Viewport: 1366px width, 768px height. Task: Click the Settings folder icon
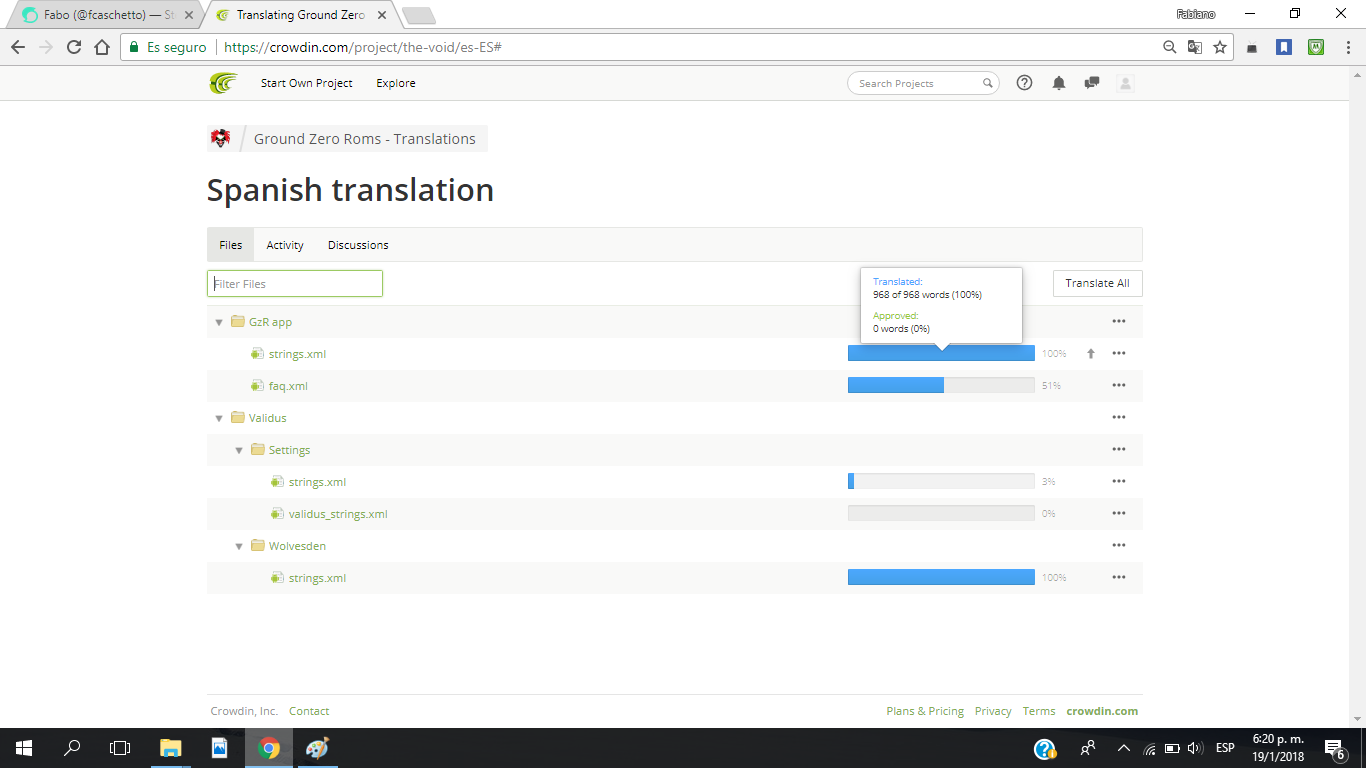258,450
